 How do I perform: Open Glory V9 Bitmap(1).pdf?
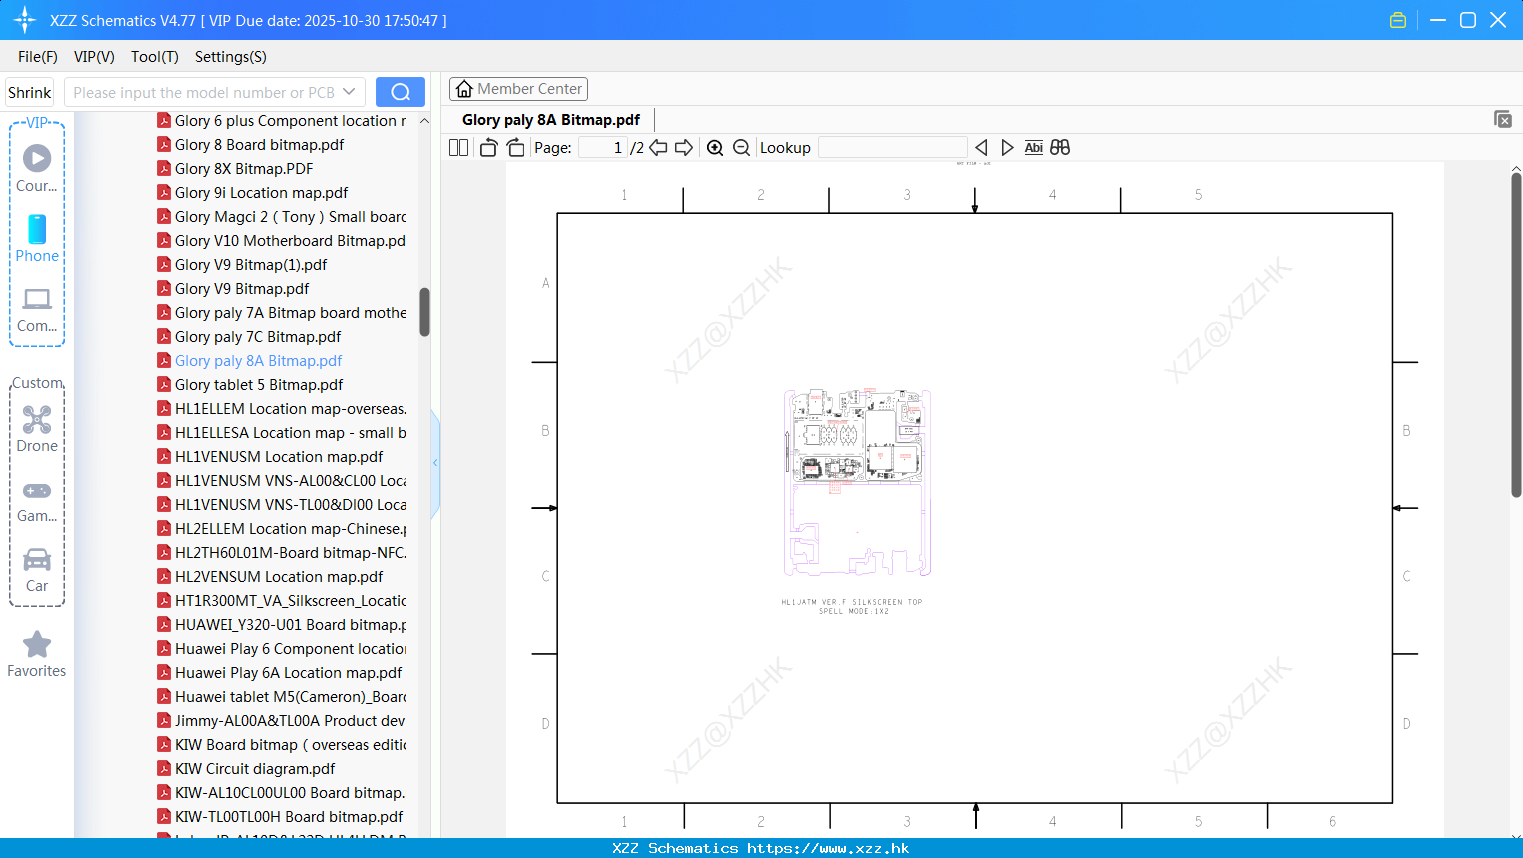pyautogui.click(x=242, y=265)
